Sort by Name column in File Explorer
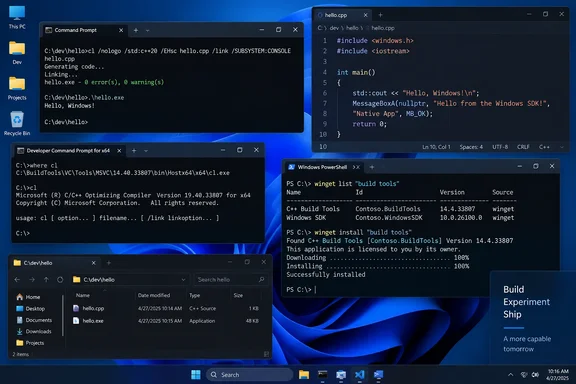 click(83, 295)
